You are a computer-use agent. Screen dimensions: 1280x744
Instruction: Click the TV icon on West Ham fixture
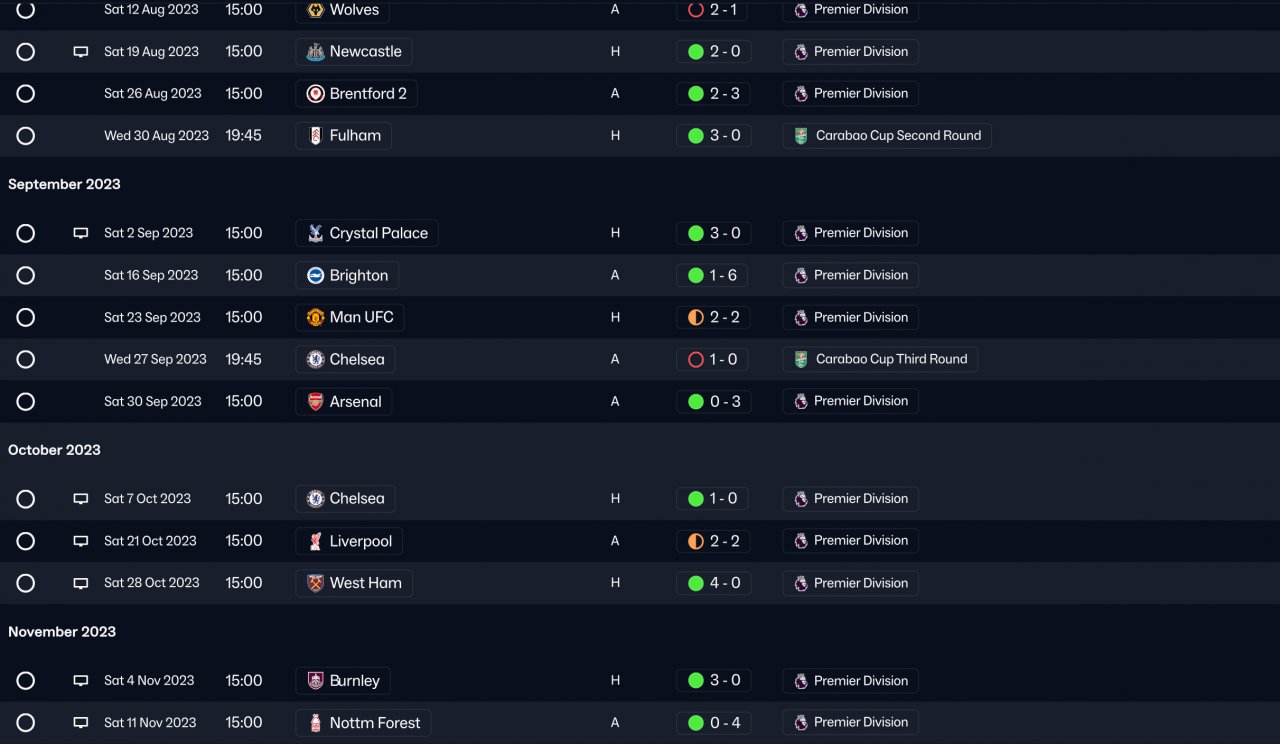pos(81,584)
